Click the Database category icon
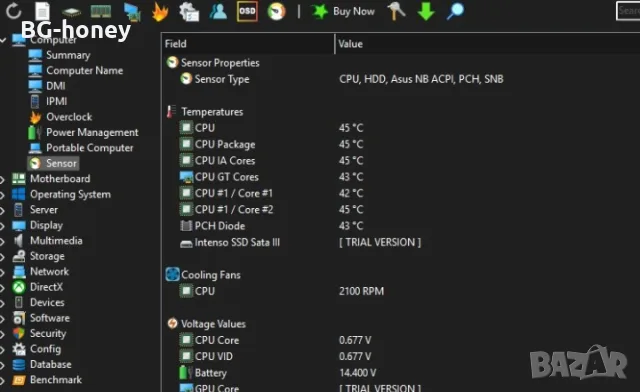 [19, 365]
